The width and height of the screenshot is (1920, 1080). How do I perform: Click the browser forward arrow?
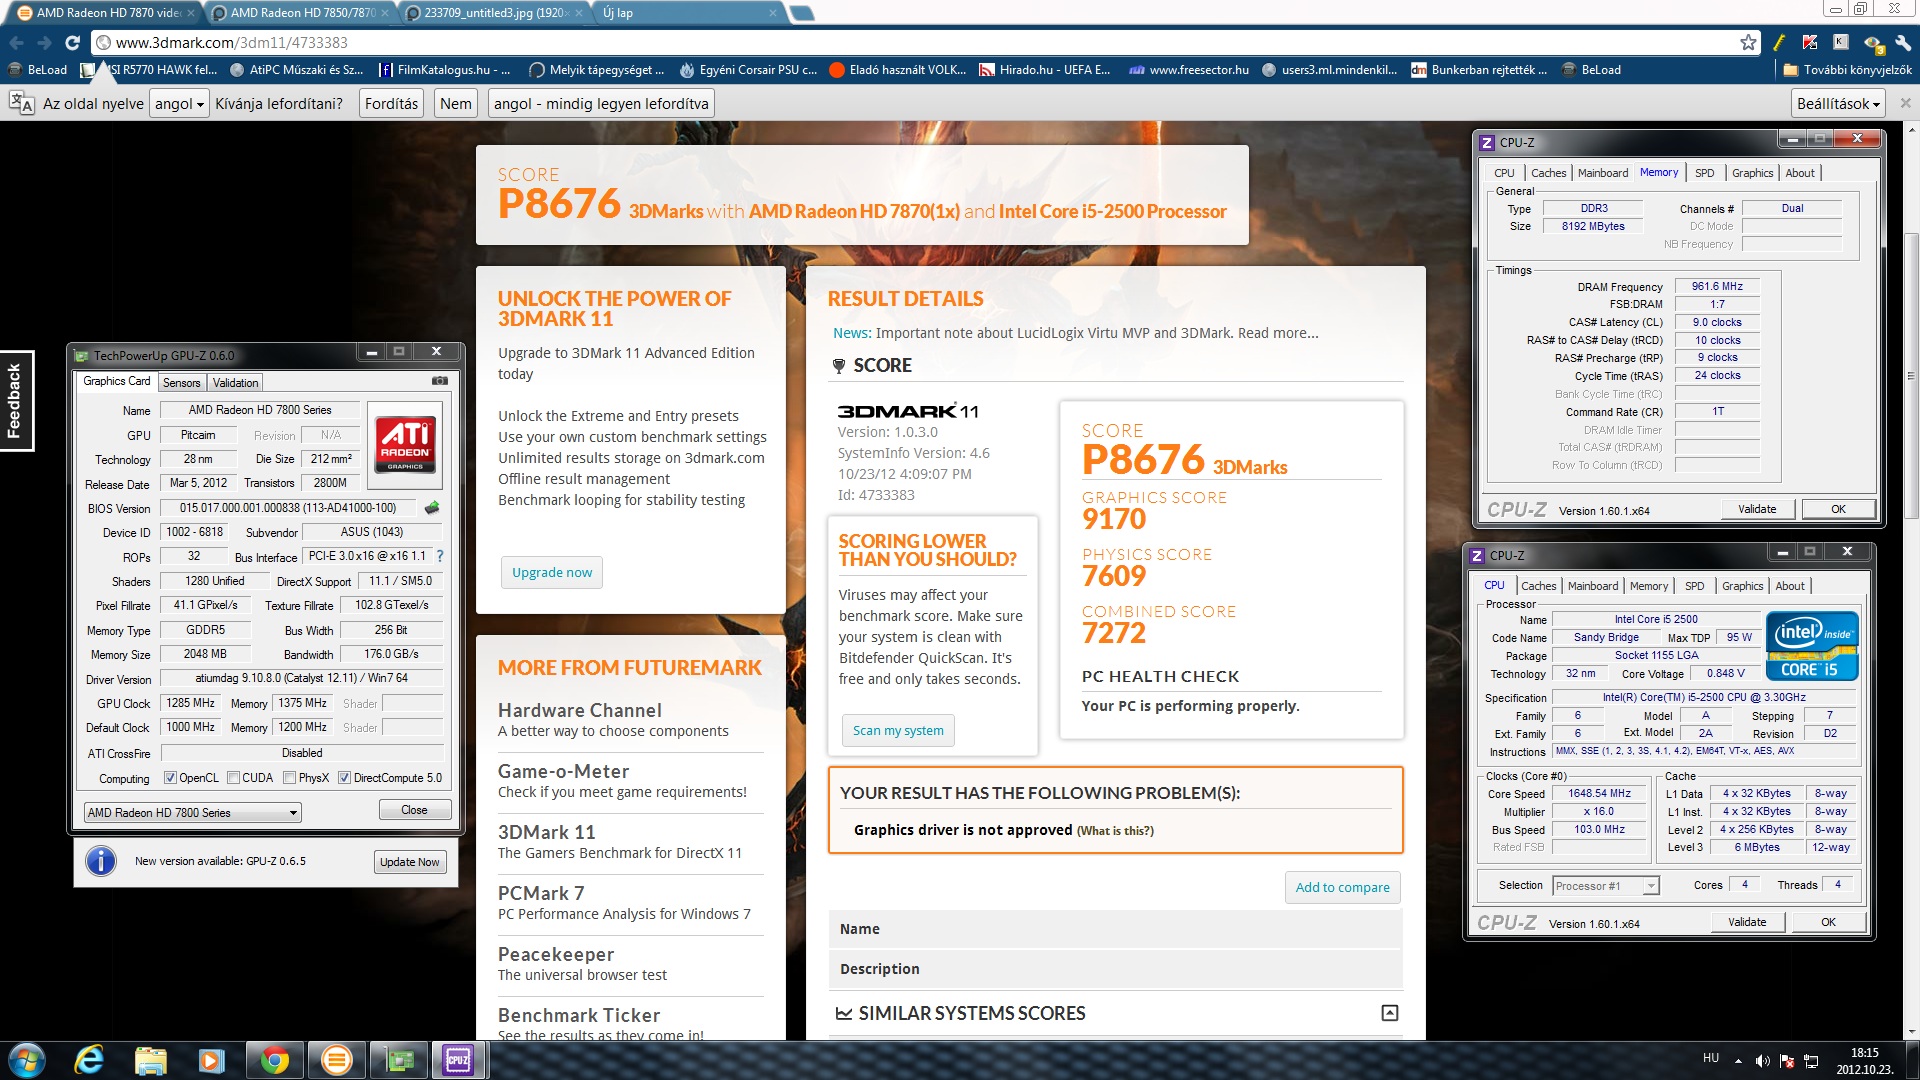(44, 42)
